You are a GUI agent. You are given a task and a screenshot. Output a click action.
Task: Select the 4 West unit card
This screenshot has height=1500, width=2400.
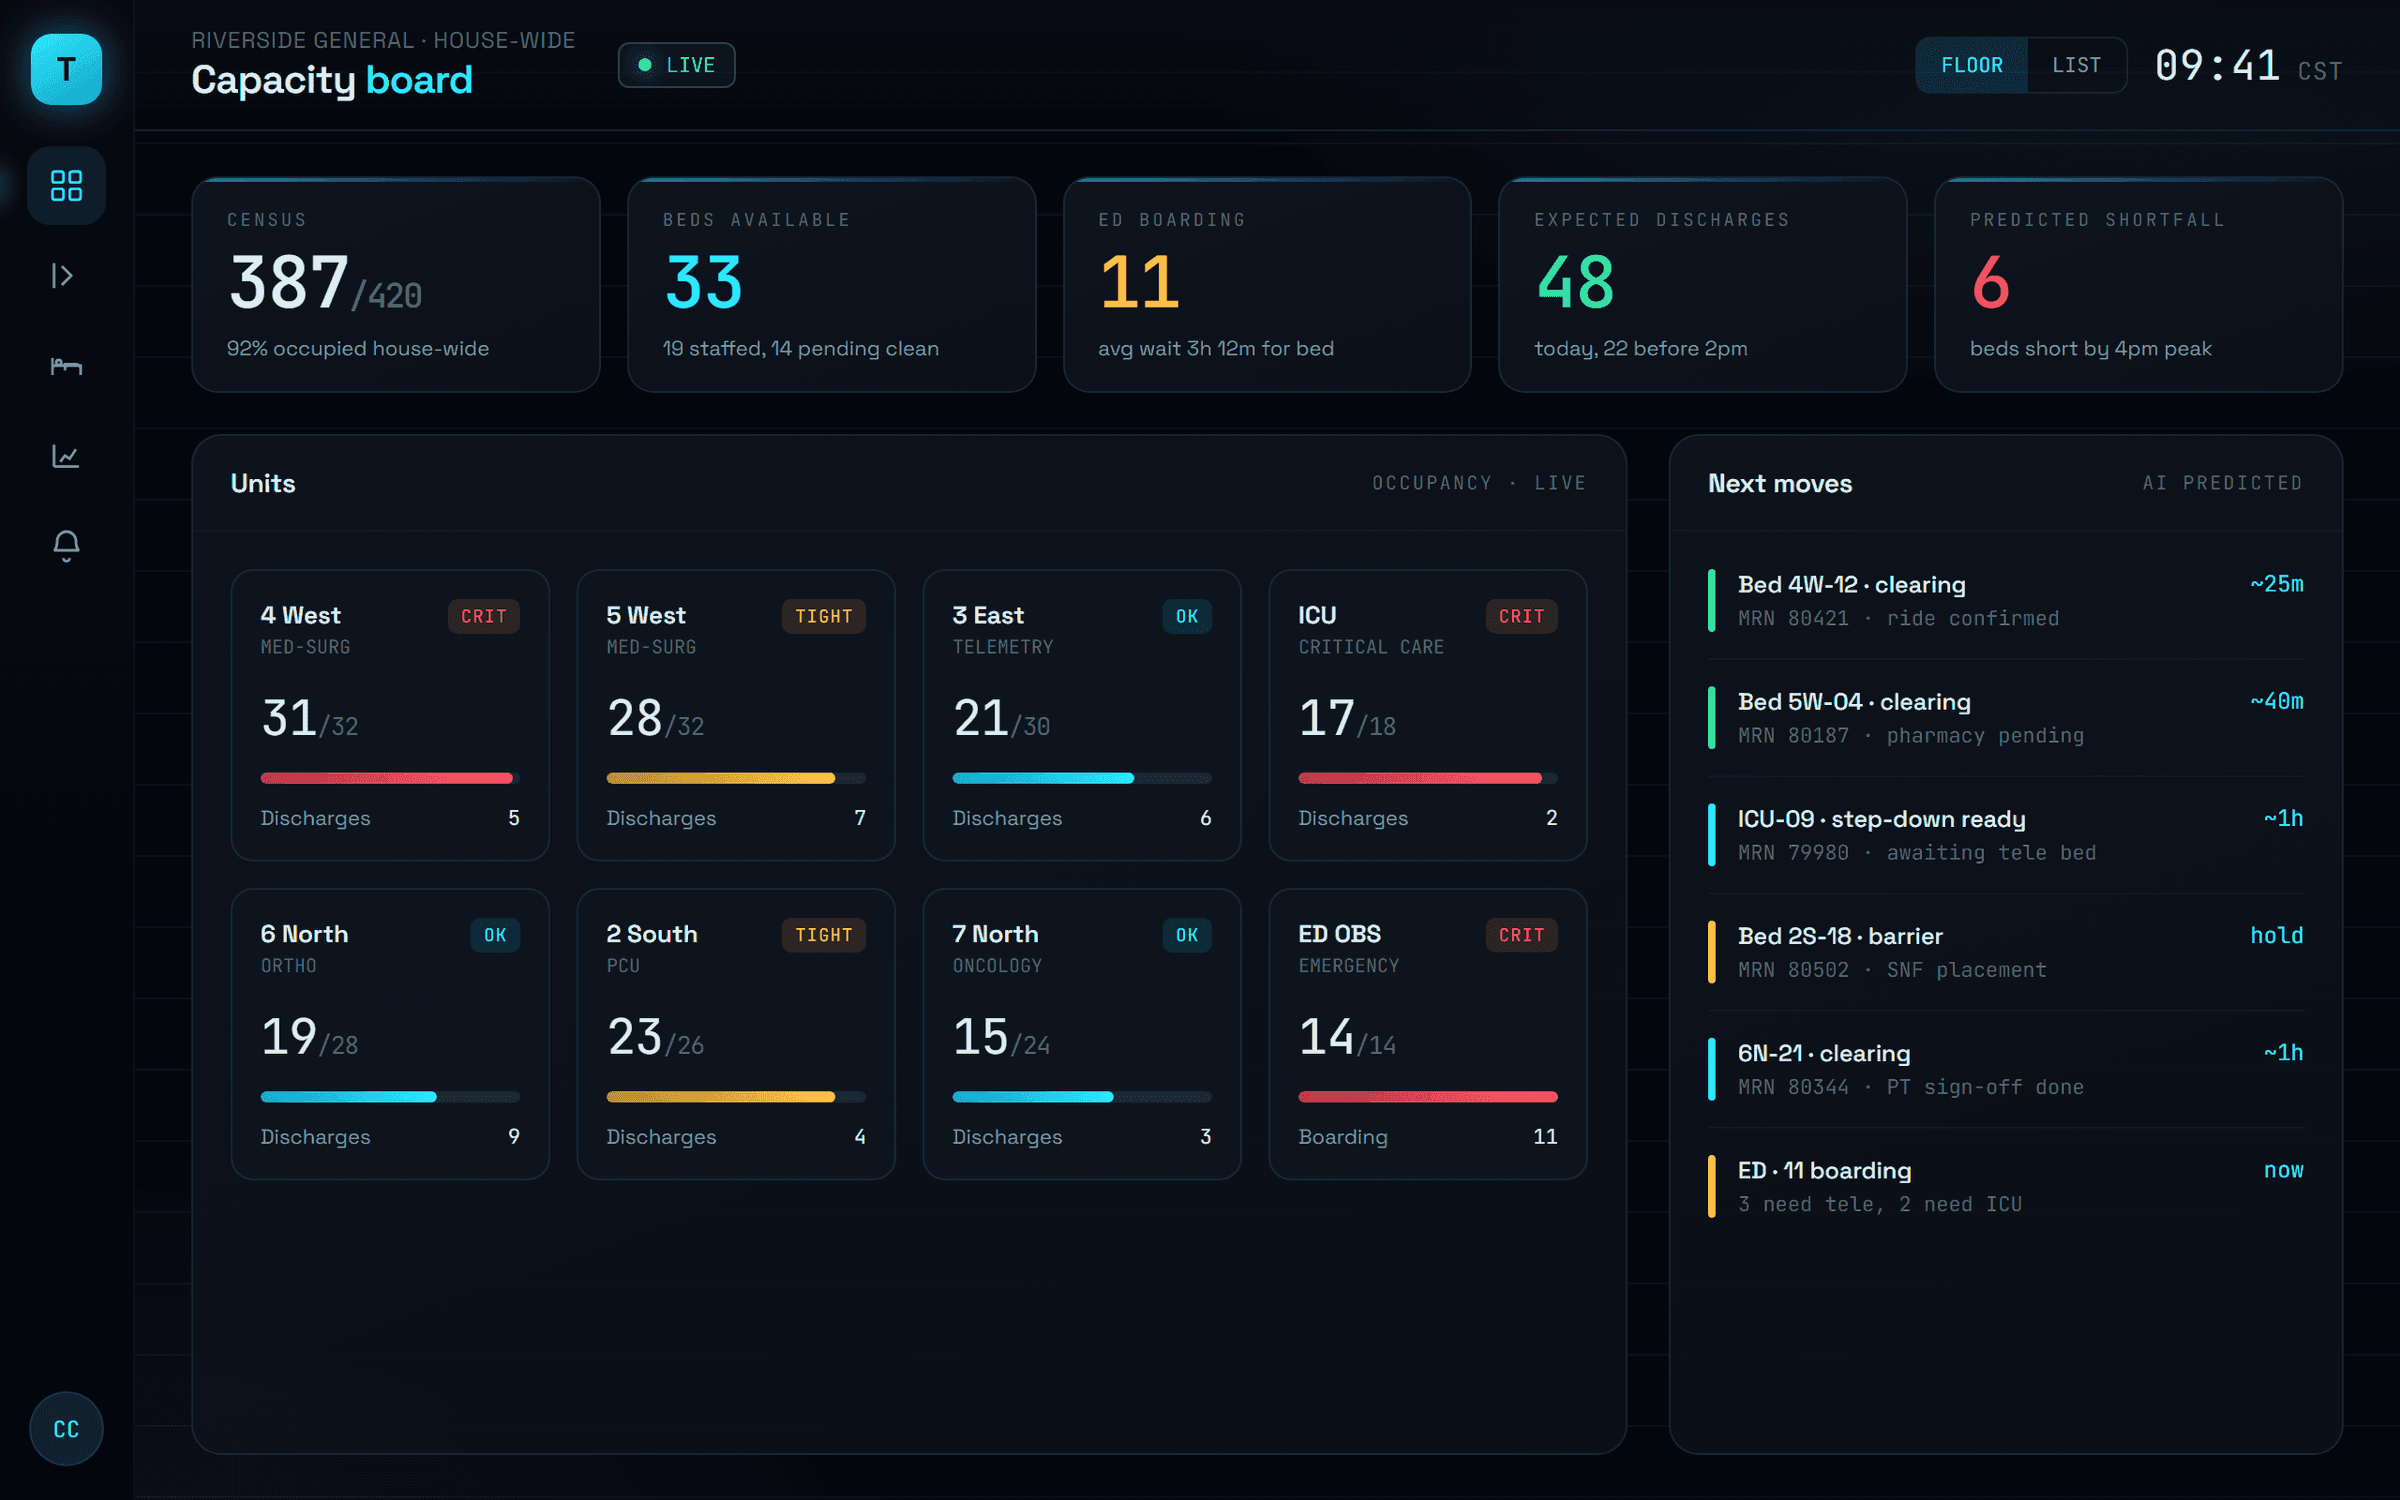[390, 715]
